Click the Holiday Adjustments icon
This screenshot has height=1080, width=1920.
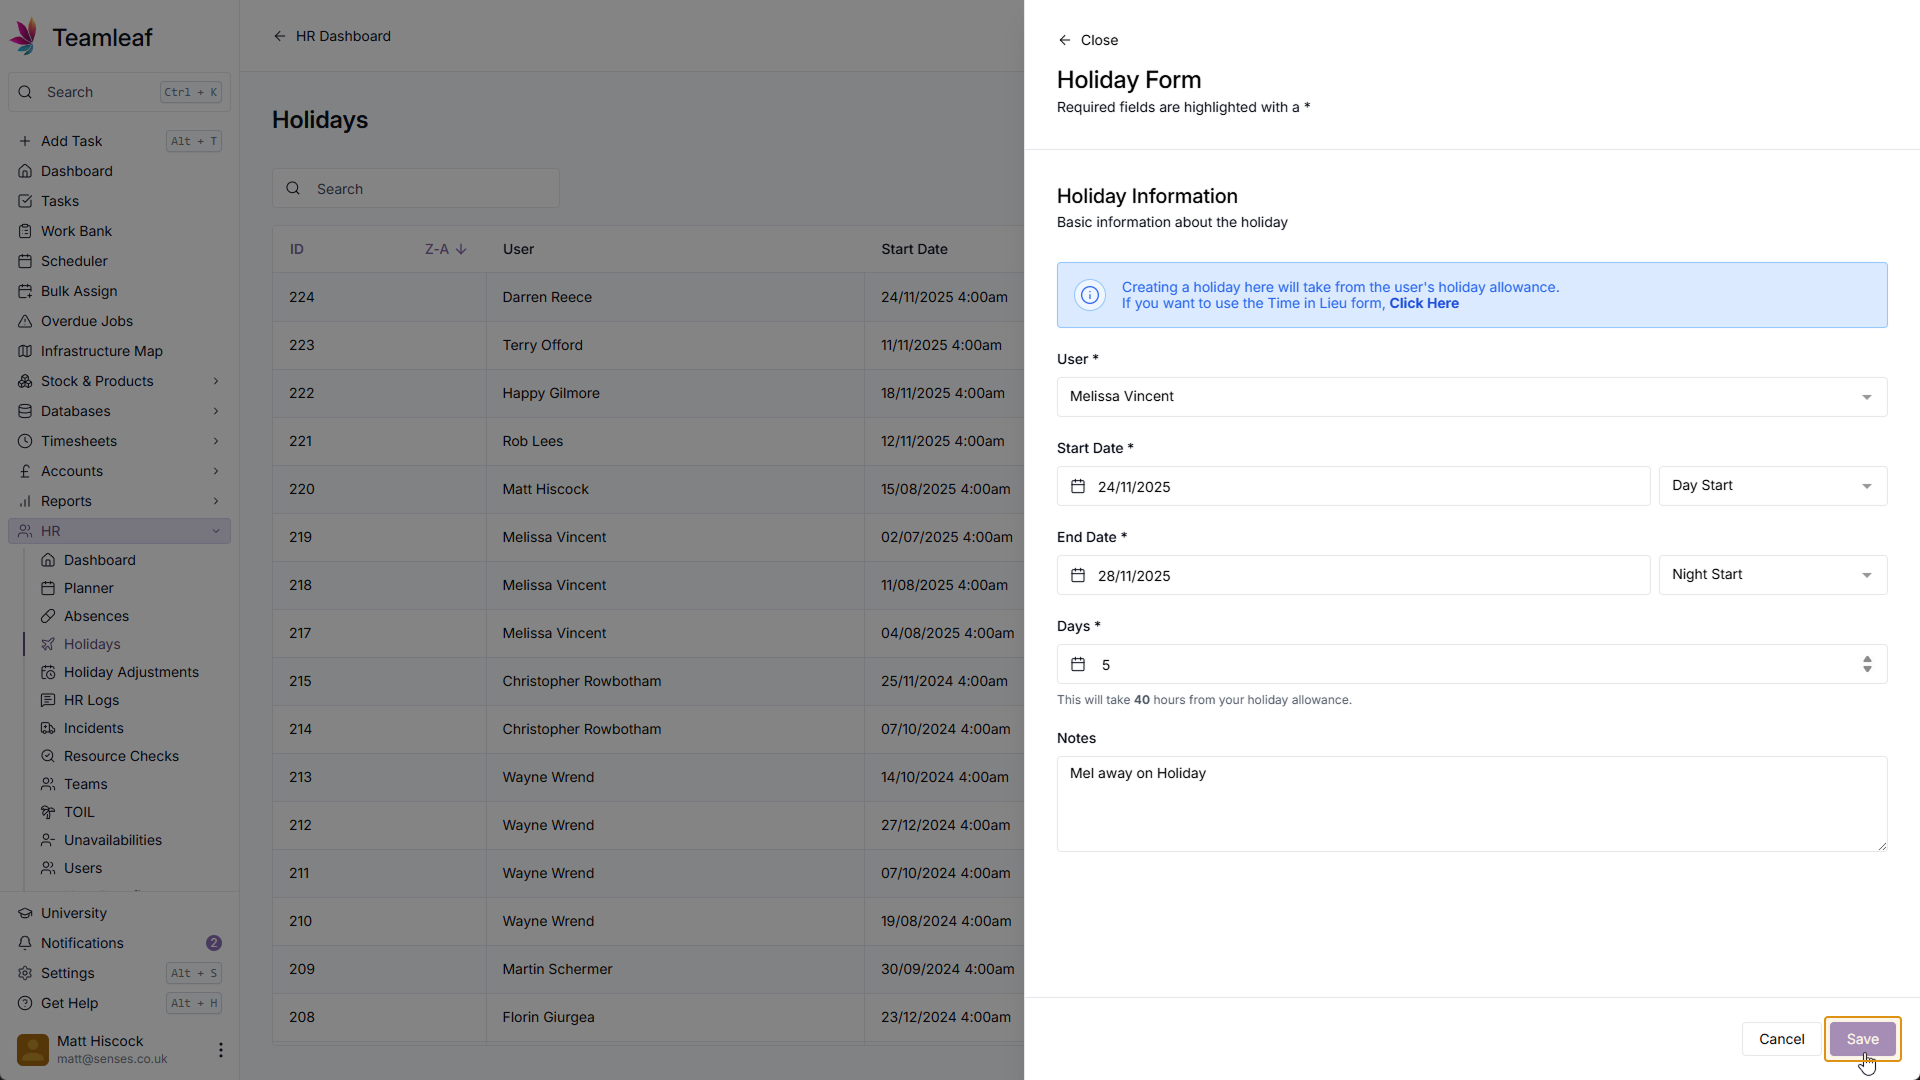[48, 672]
